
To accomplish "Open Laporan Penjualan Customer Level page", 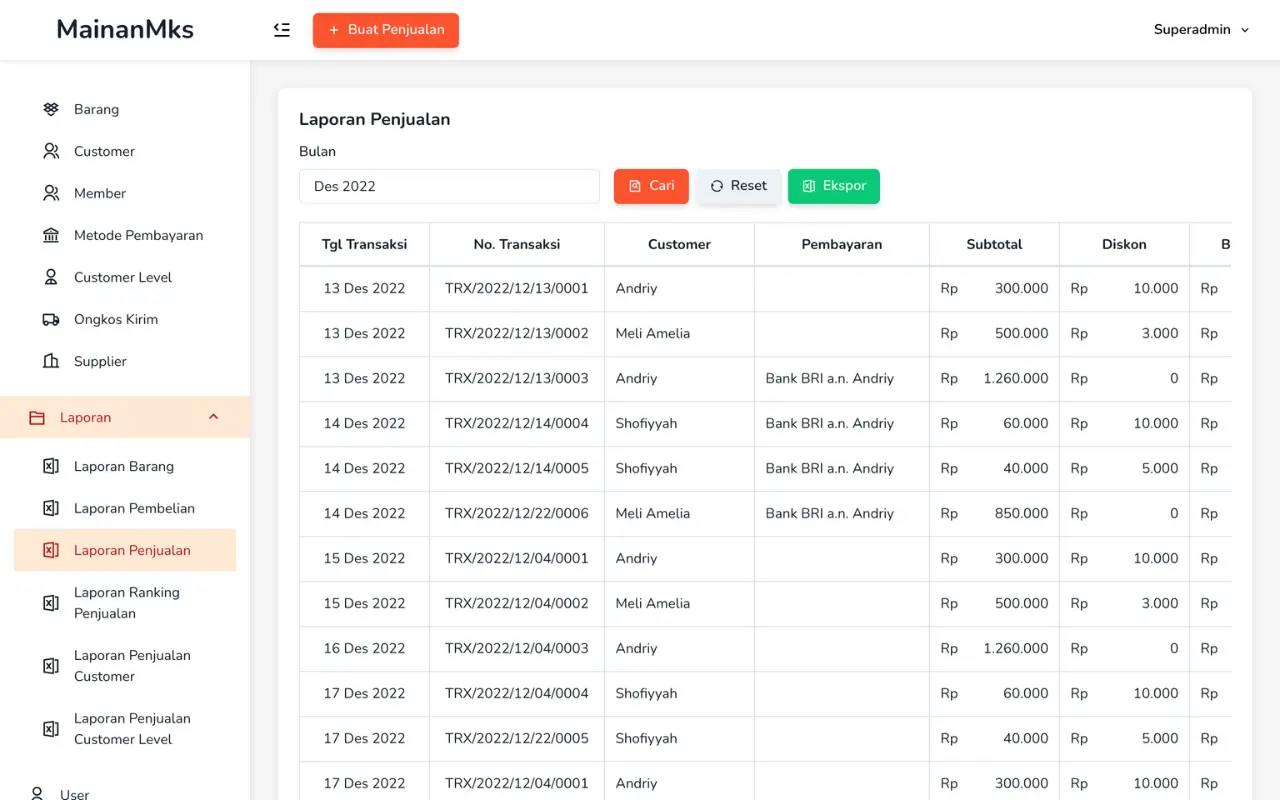I will 131,729.
